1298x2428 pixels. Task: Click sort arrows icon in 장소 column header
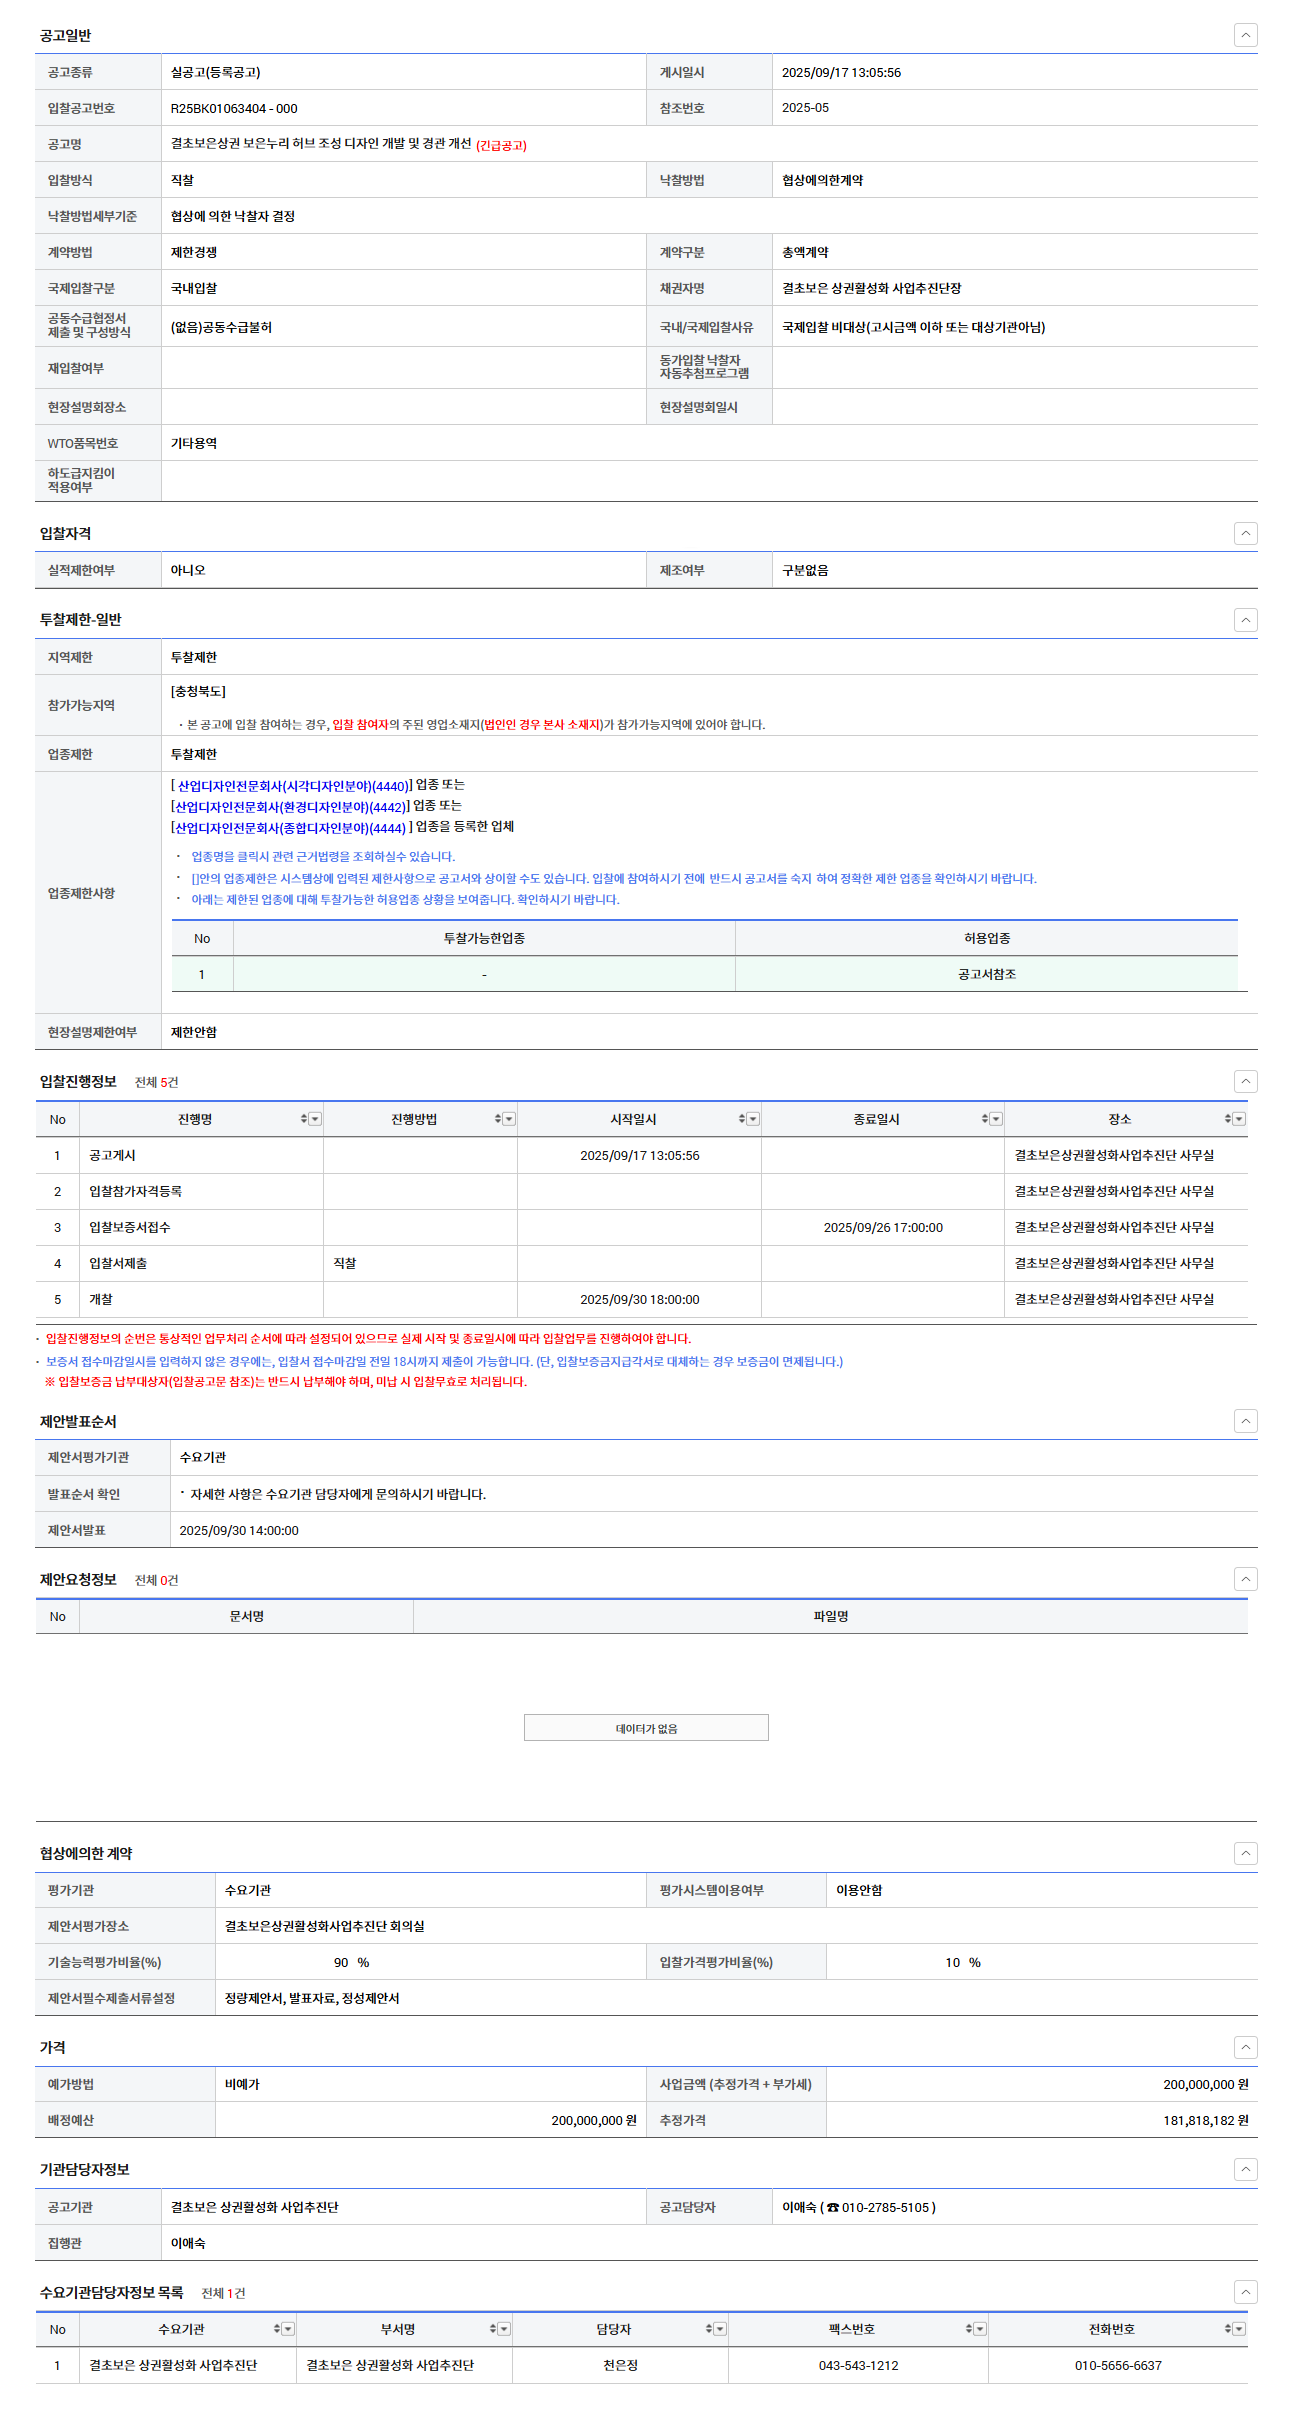click(1228, 1119)
